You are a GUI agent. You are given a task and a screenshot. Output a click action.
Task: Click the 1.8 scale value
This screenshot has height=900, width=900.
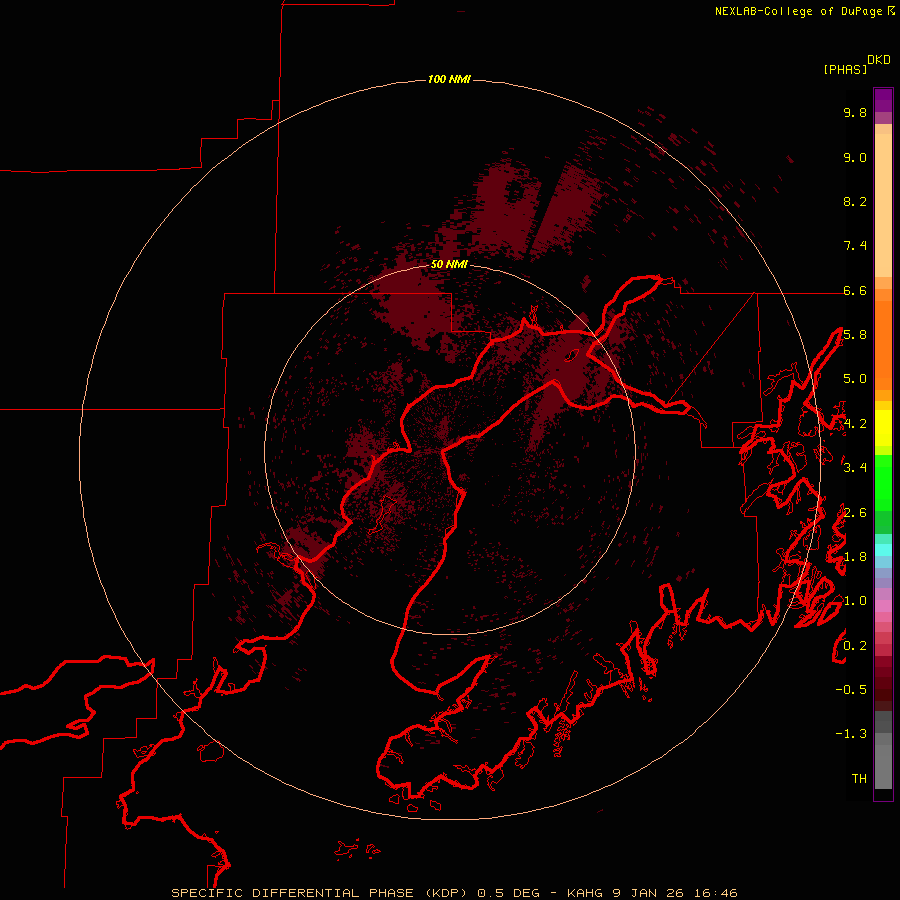pos(855,557)
